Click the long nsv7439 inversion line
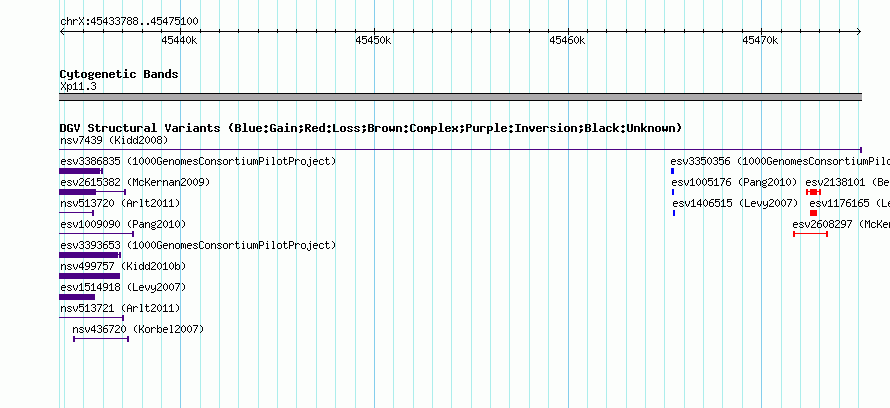This screenshot has width=890, height=408. click(460, 150)
